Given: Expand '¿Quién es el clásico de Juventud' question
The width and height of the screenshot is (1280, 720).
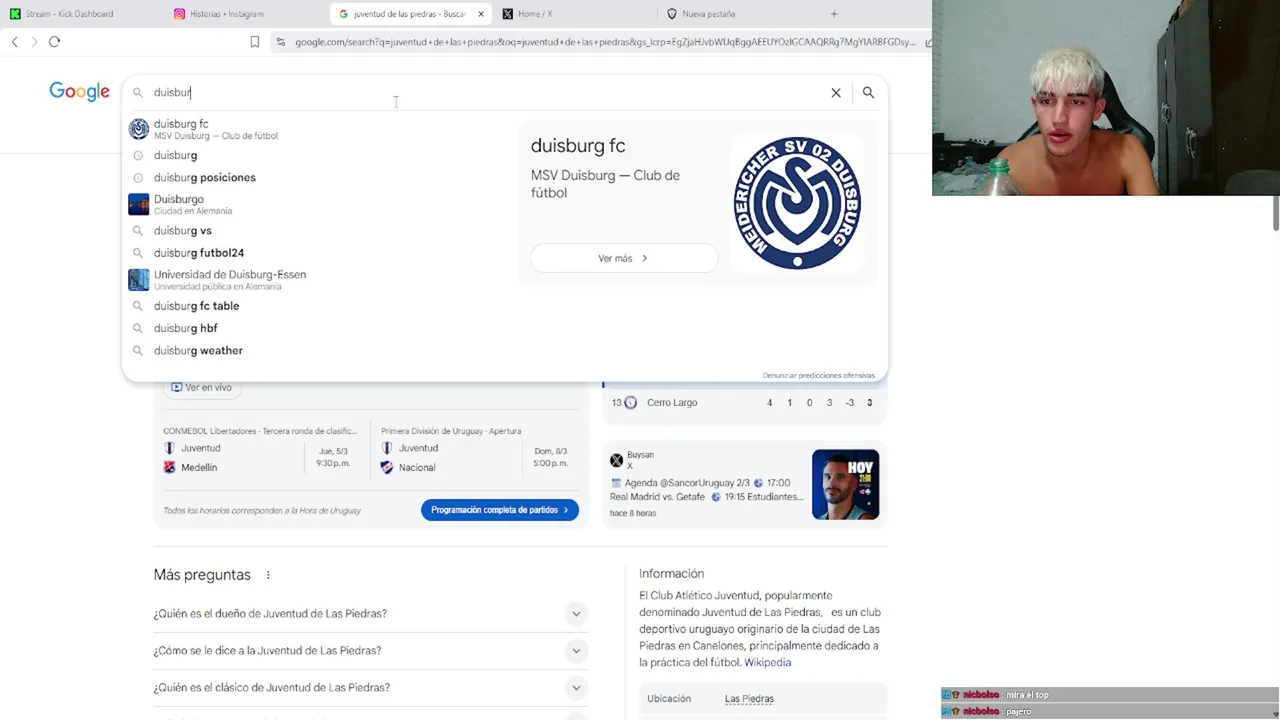Looking at the screenshot, I should click(370, 687).
